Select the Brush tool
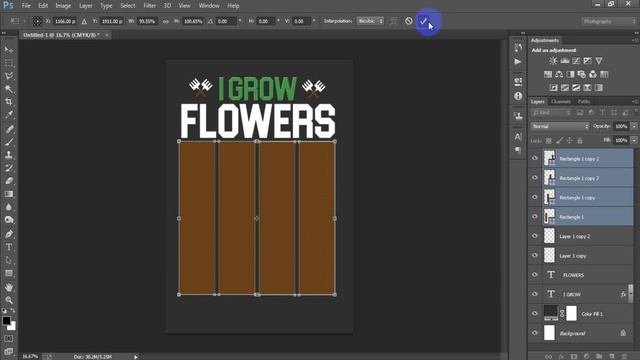Image resolution: width=640 pixels, height=360 pixels. pyautogui.click(x=9, y=142)
